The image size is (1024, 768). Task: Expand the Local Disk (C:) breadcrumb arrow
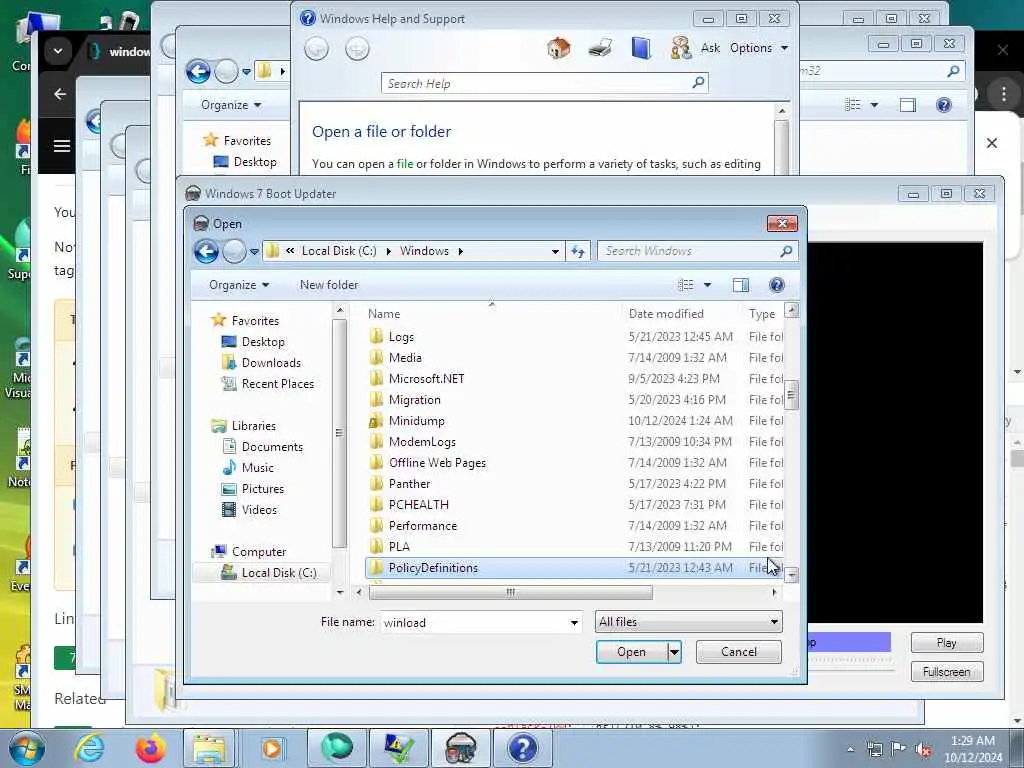pyautogui.click(x=389, y=251)
